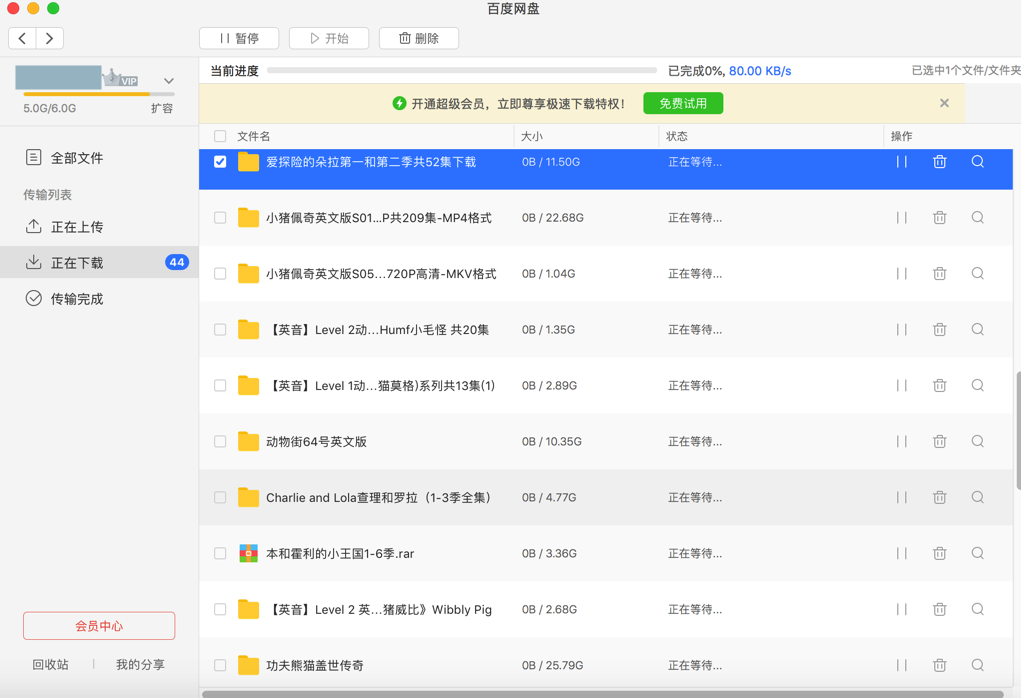The height and width of the screenshot is (698, 1021).
Task: Open the 传输完成 list
Action: click(x=99, y=299)
